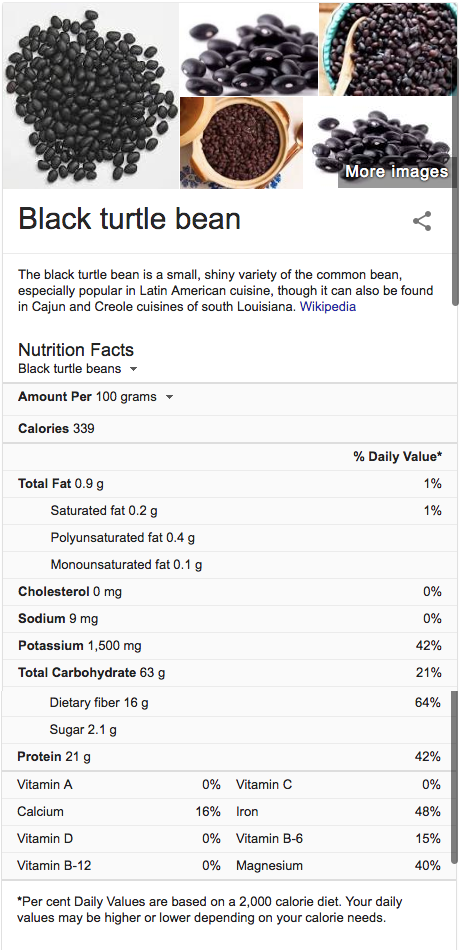Open the beans in ceramic pot thumbnail

242,143
